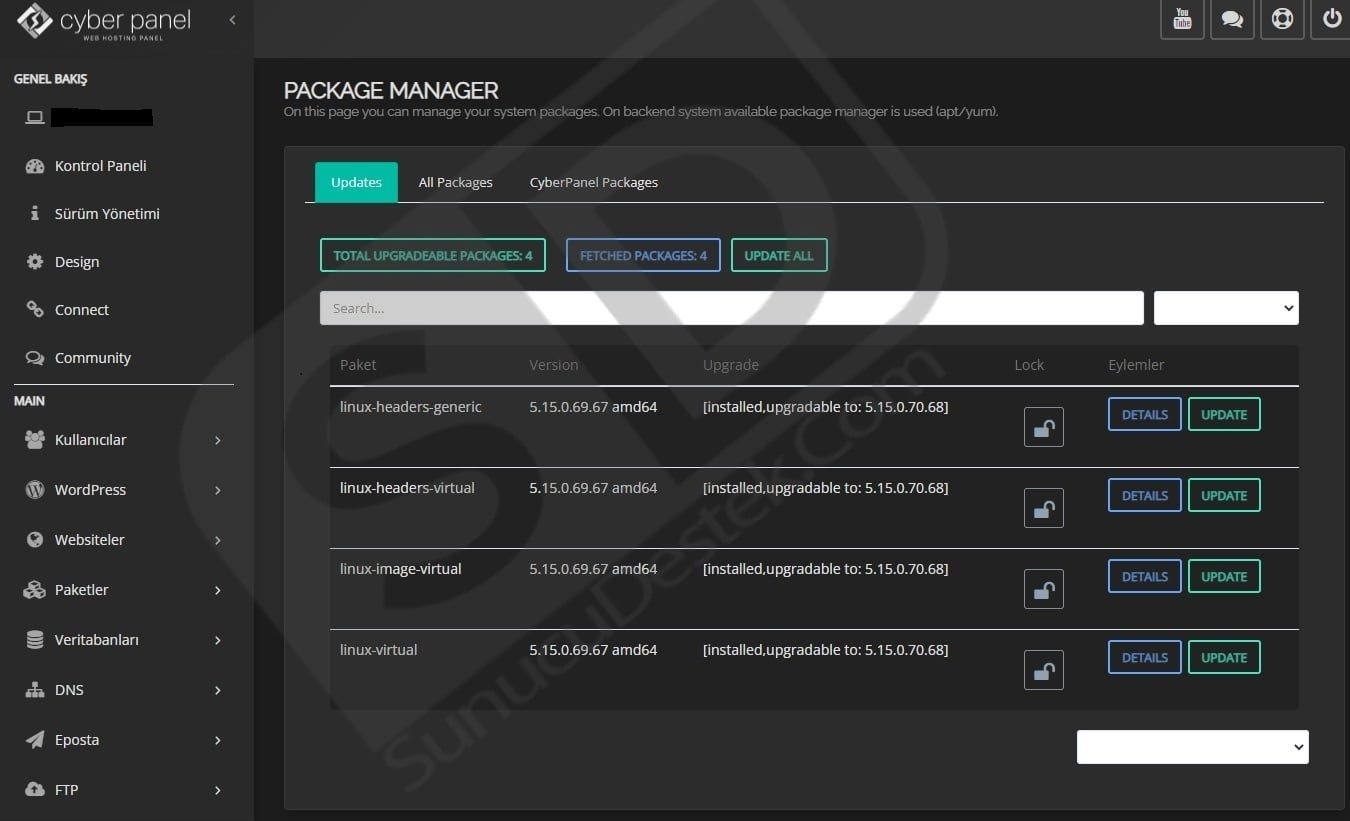
Task: View Details for linux-headers-virtual
Action: click(1145, 495)
